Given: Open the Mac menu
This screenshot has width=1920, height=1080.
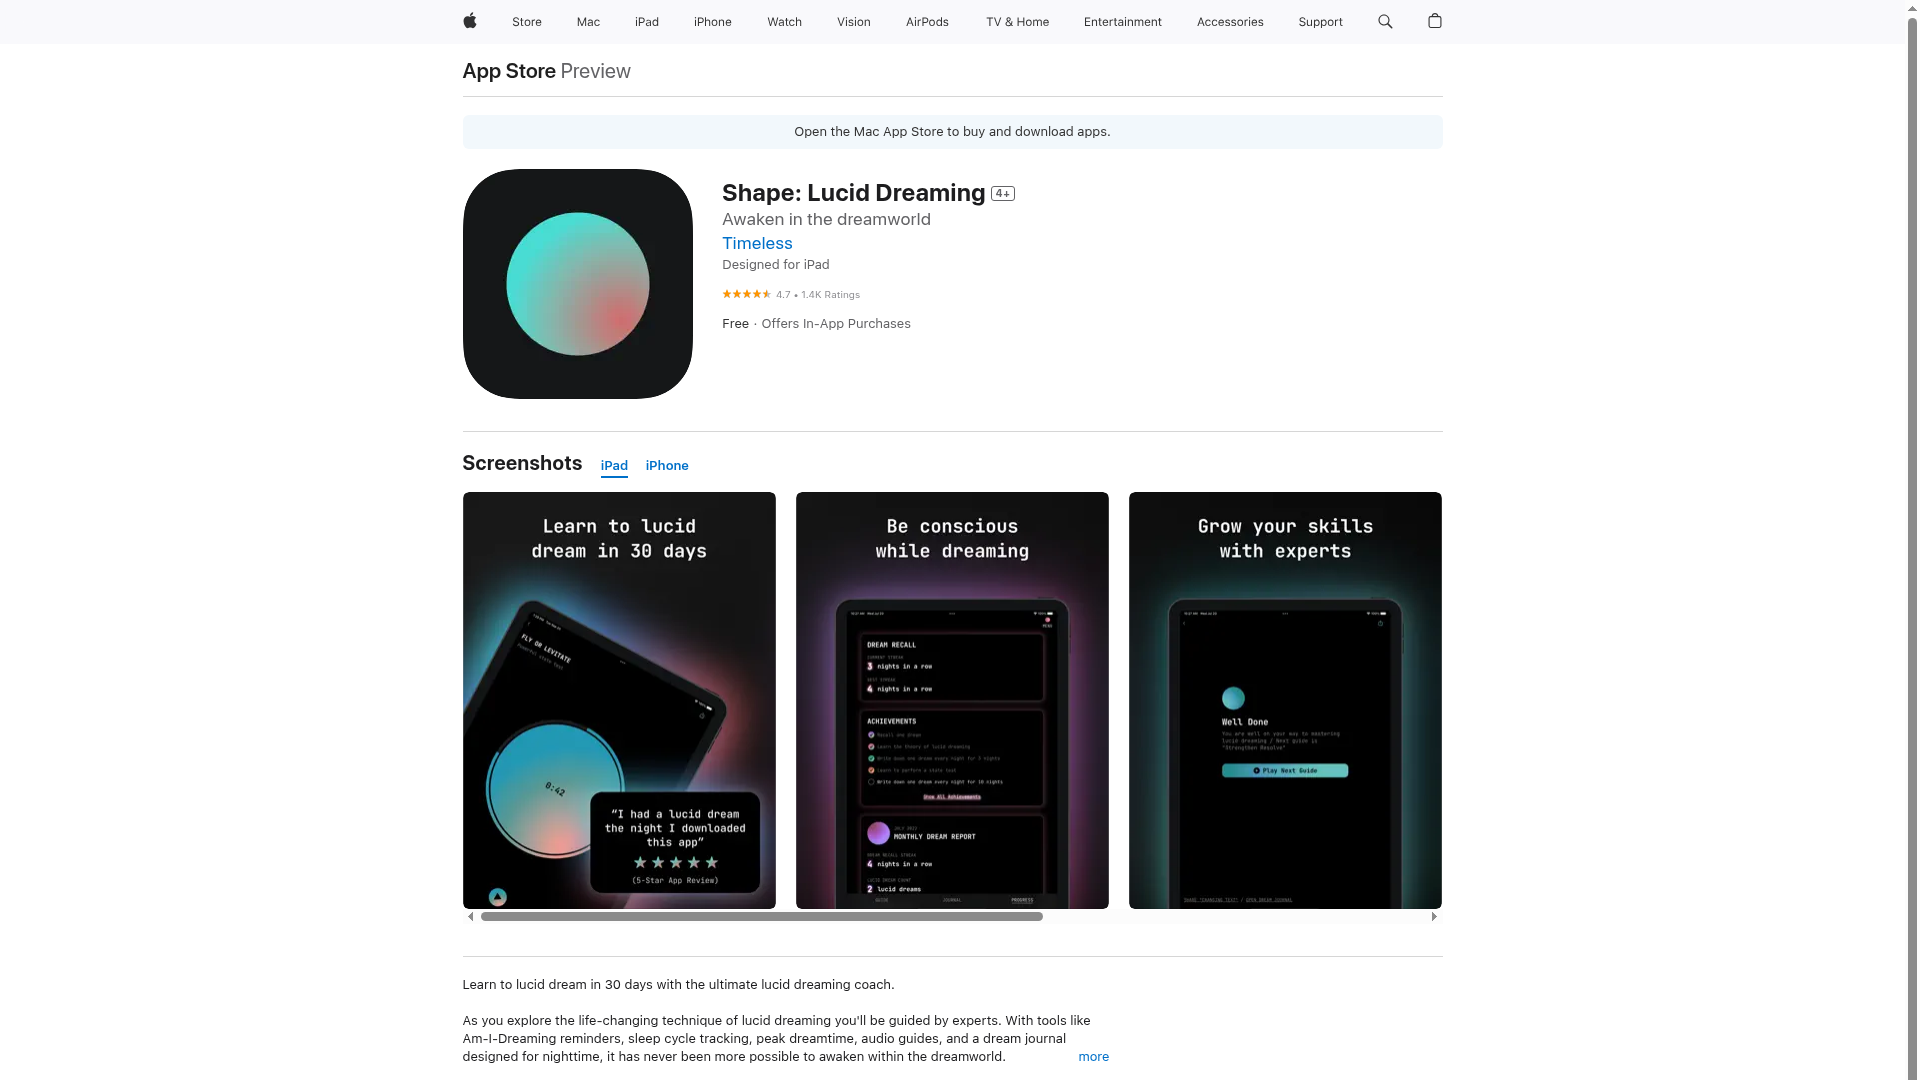Looking at the screenshot, I should (x=588, y=22).
